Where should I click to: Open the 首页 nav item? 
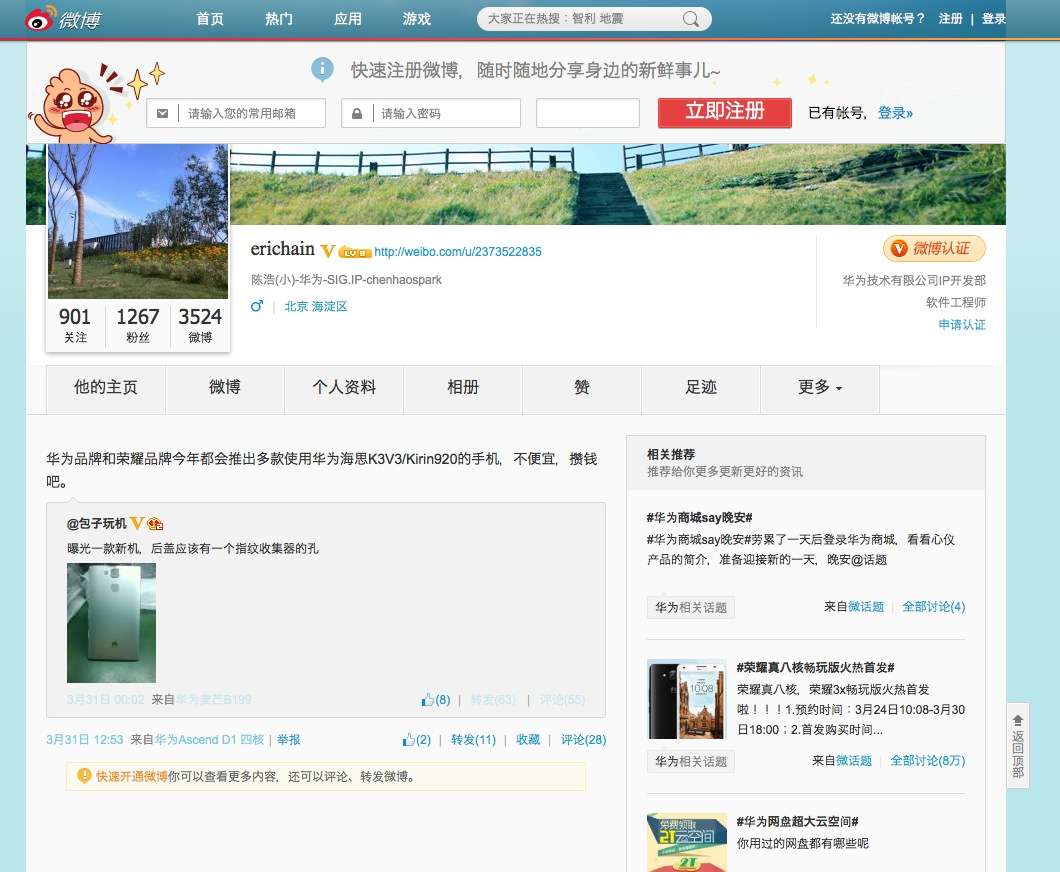point(210,19)
